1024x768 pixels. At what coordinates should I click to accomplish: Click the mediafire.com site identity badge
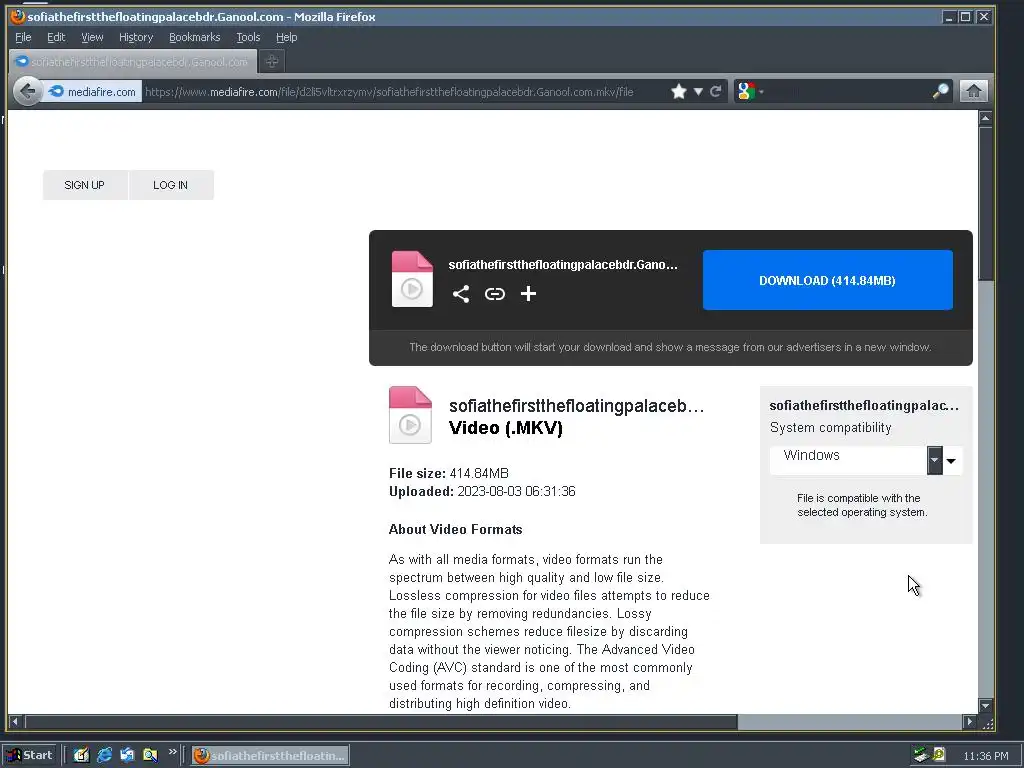pos(93,91)
